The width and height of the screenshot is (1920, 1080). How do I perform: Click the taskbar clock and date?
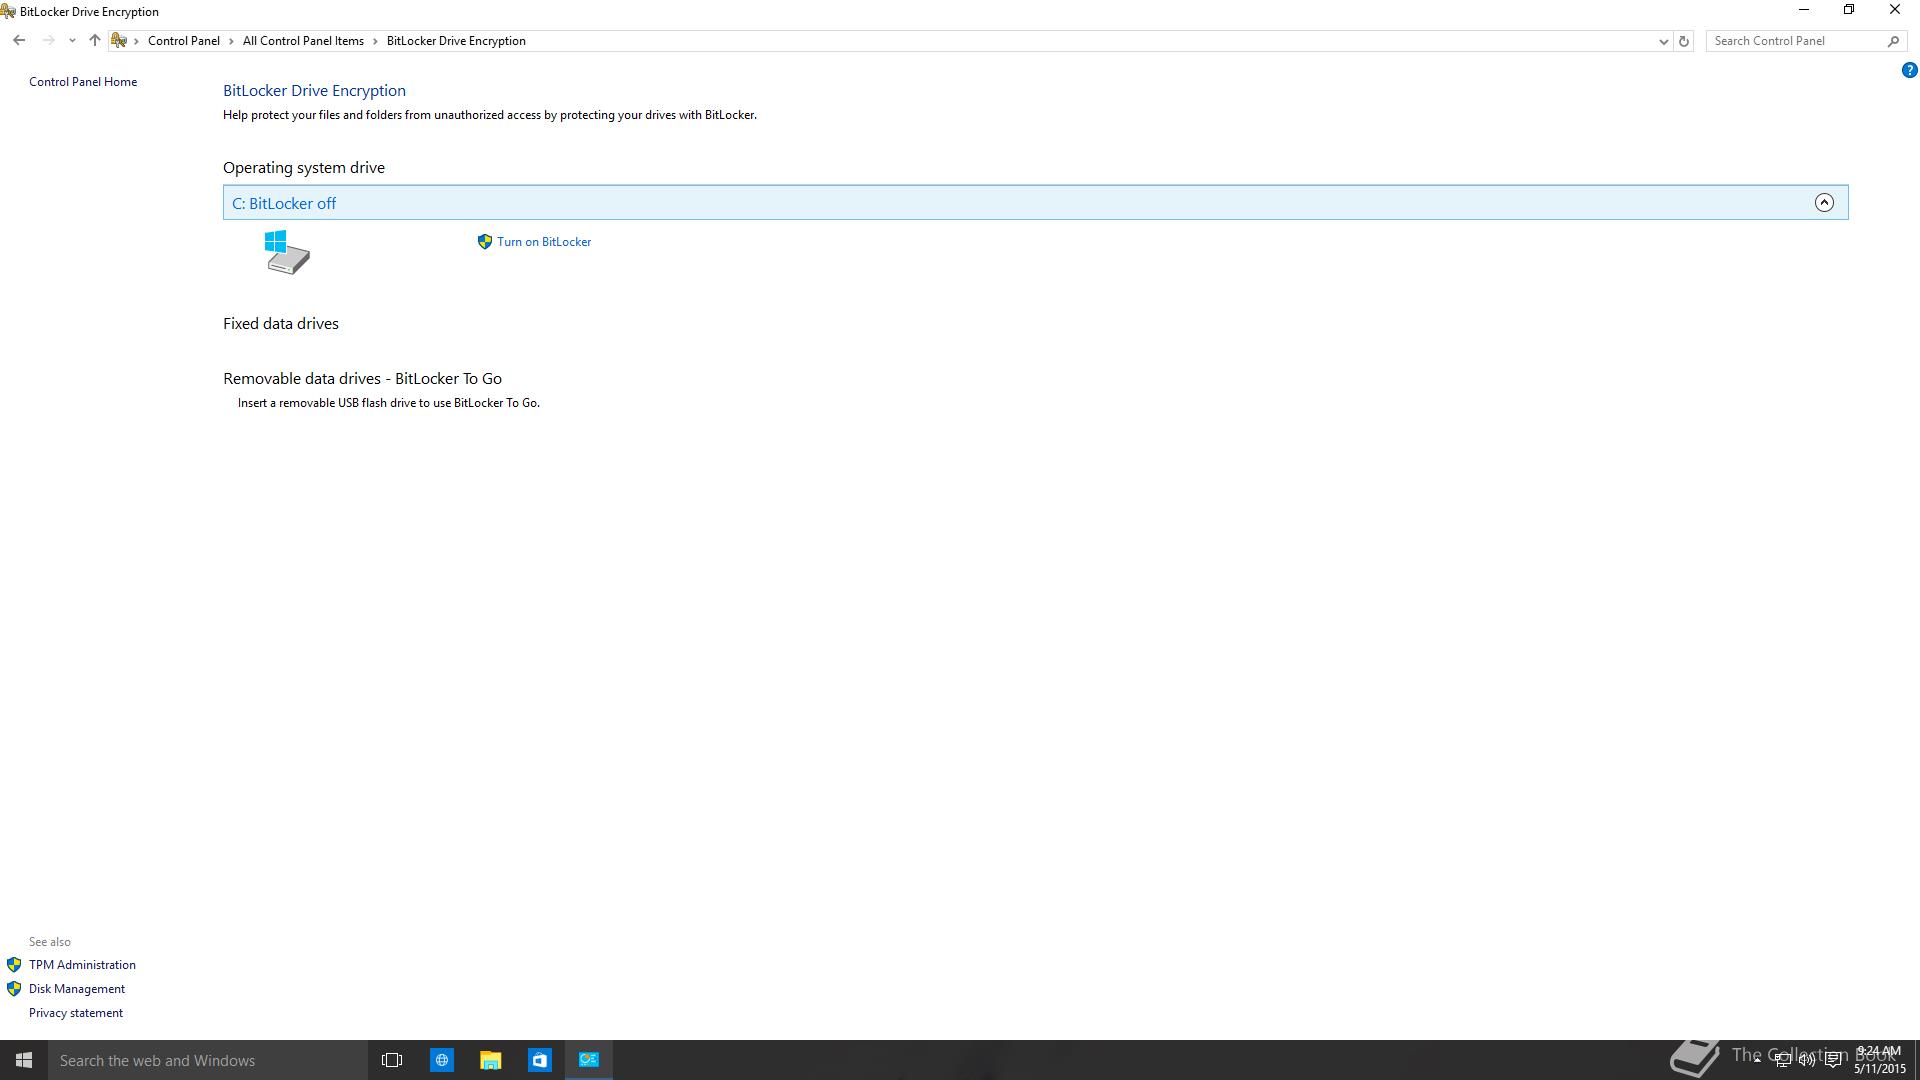[1880, 1060]
